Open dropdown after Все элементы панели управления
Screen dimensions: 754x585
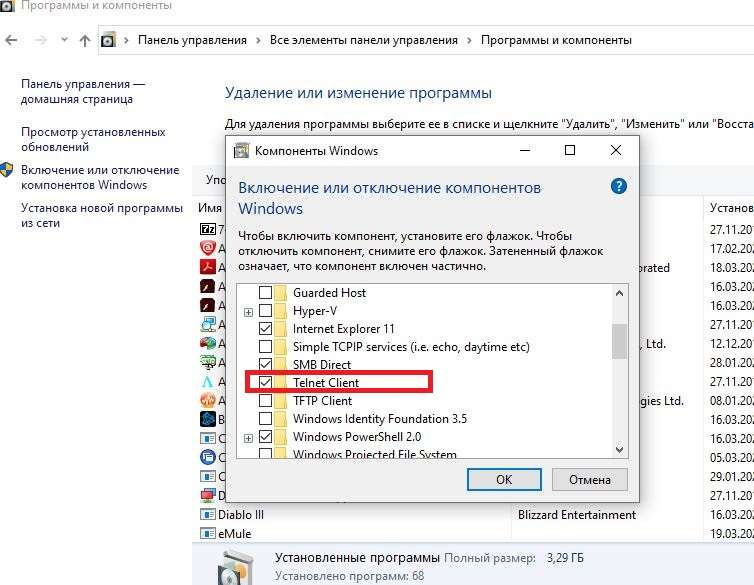469,40
